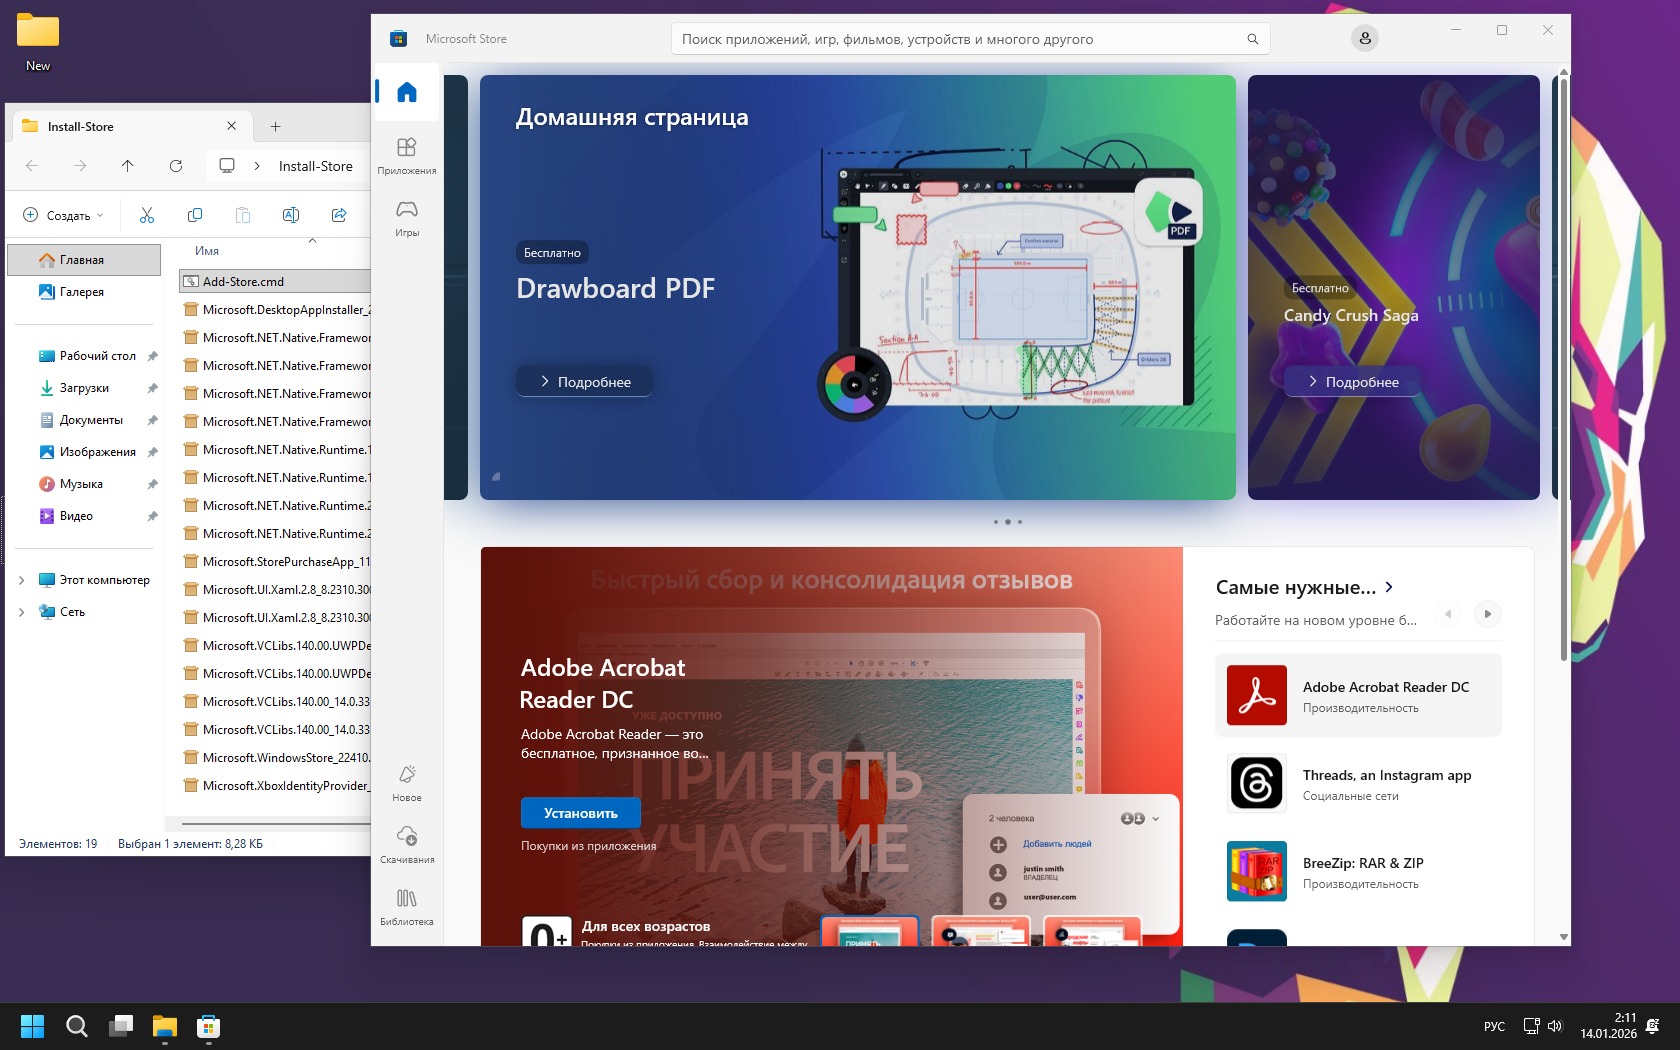Click the Refresh icon in Explorer
This screenshot has height=1050, width=1680.
[x=176, y=166]
